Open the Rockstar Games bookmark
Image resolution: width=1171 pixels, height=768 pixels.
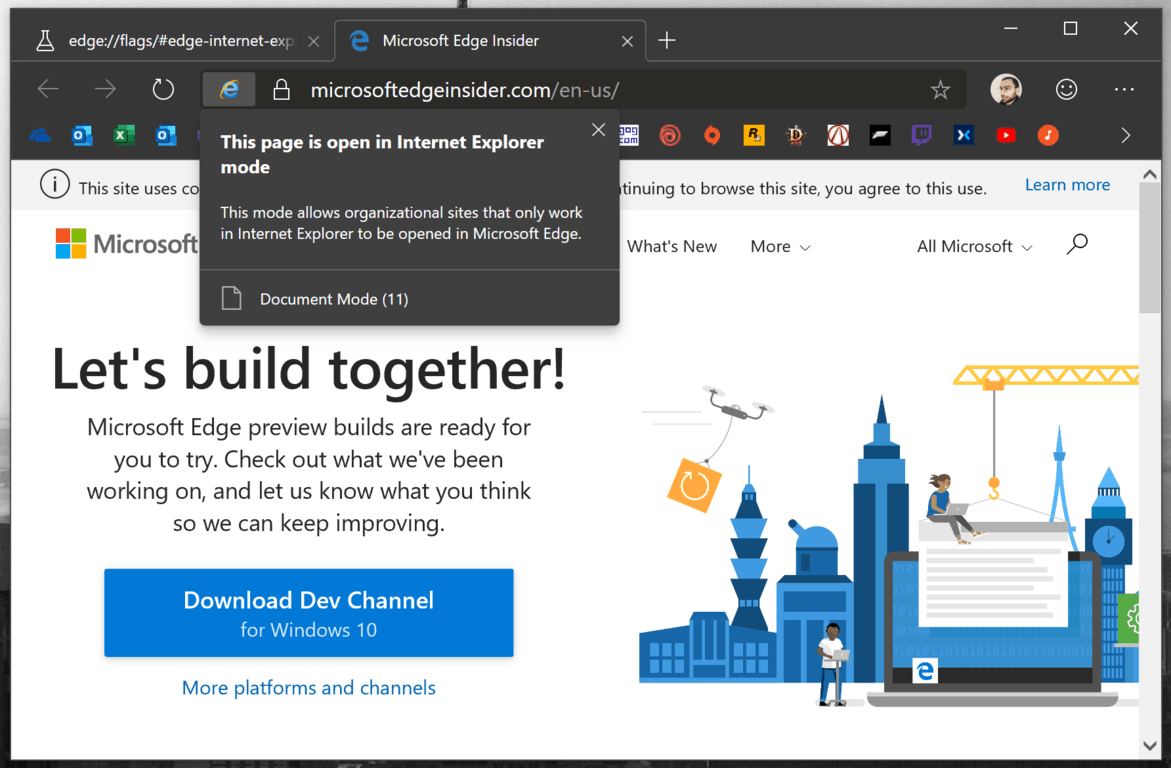pos(754,135)
